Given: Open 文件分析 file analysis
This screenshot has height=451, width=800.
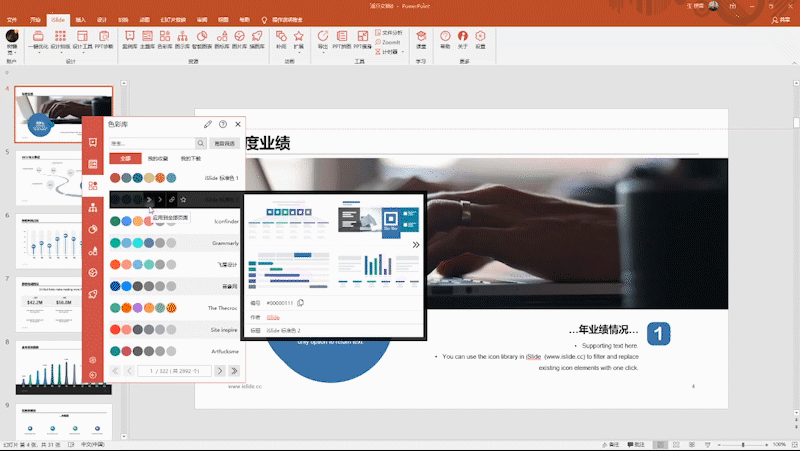Looking at the screenshot, I should point(389,33).
